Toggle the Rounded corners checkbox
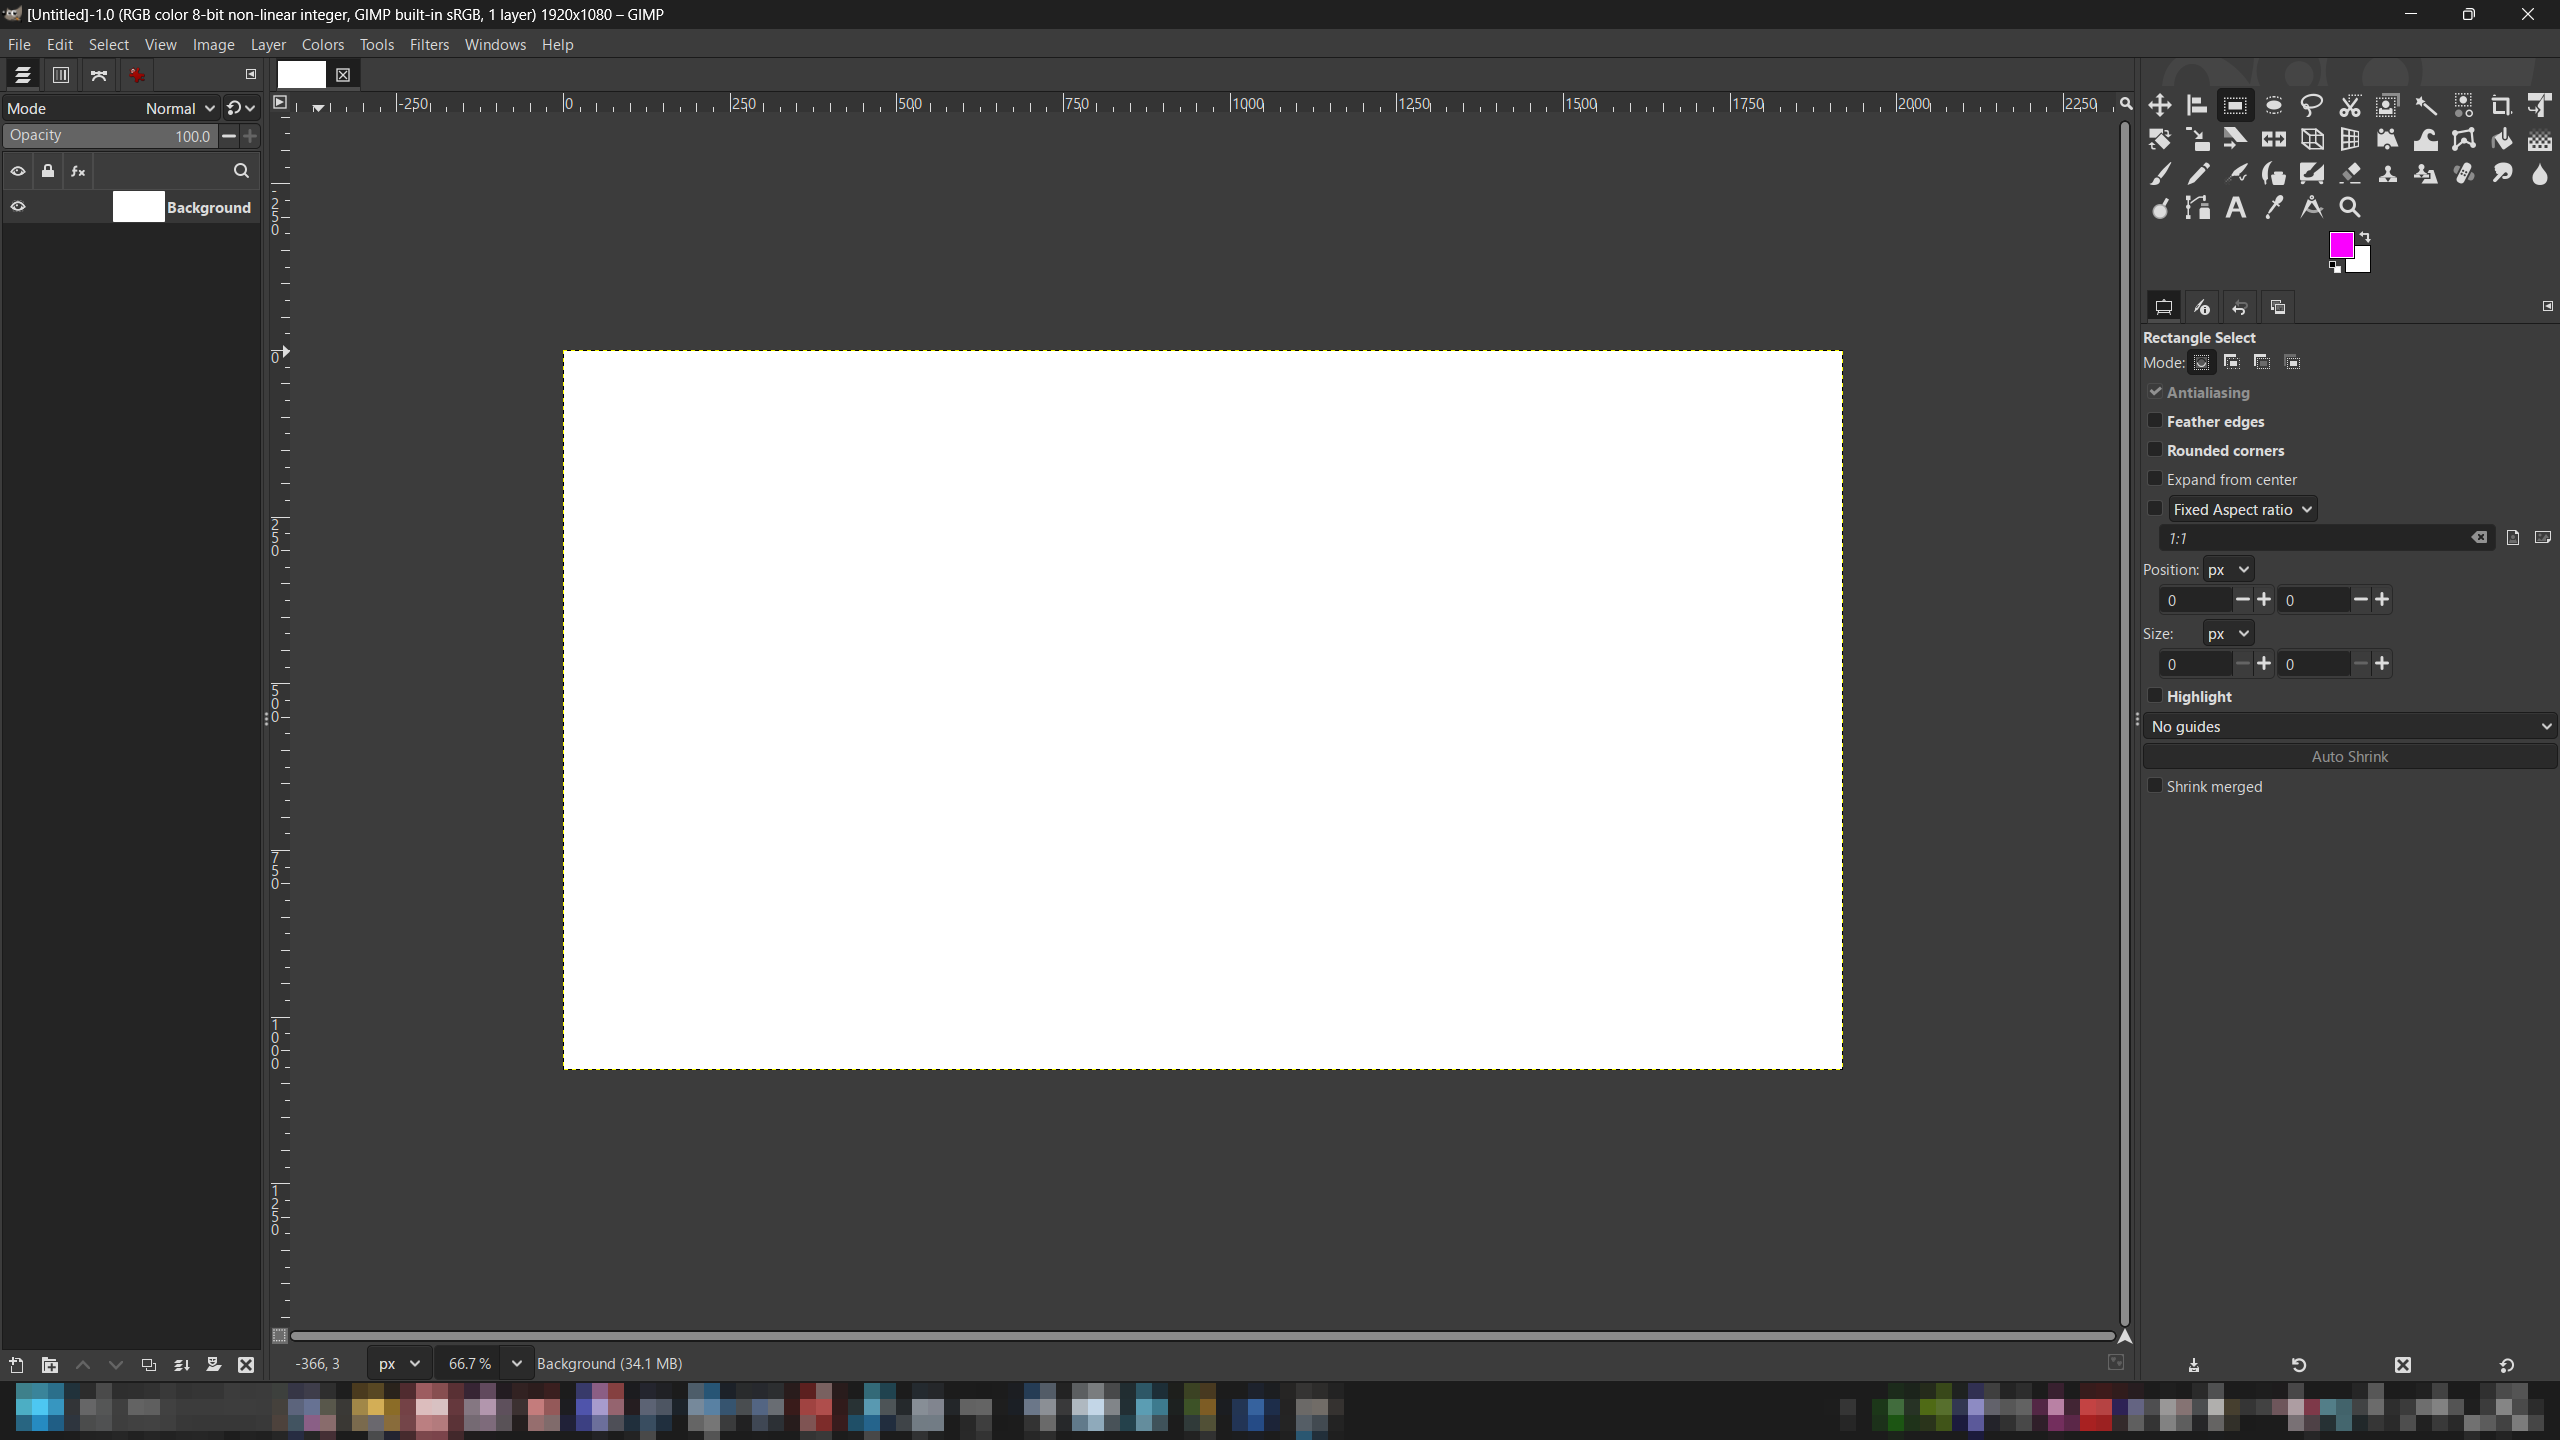The height and width of the screenshot is (1440, 2560). tap(2155, 450)
